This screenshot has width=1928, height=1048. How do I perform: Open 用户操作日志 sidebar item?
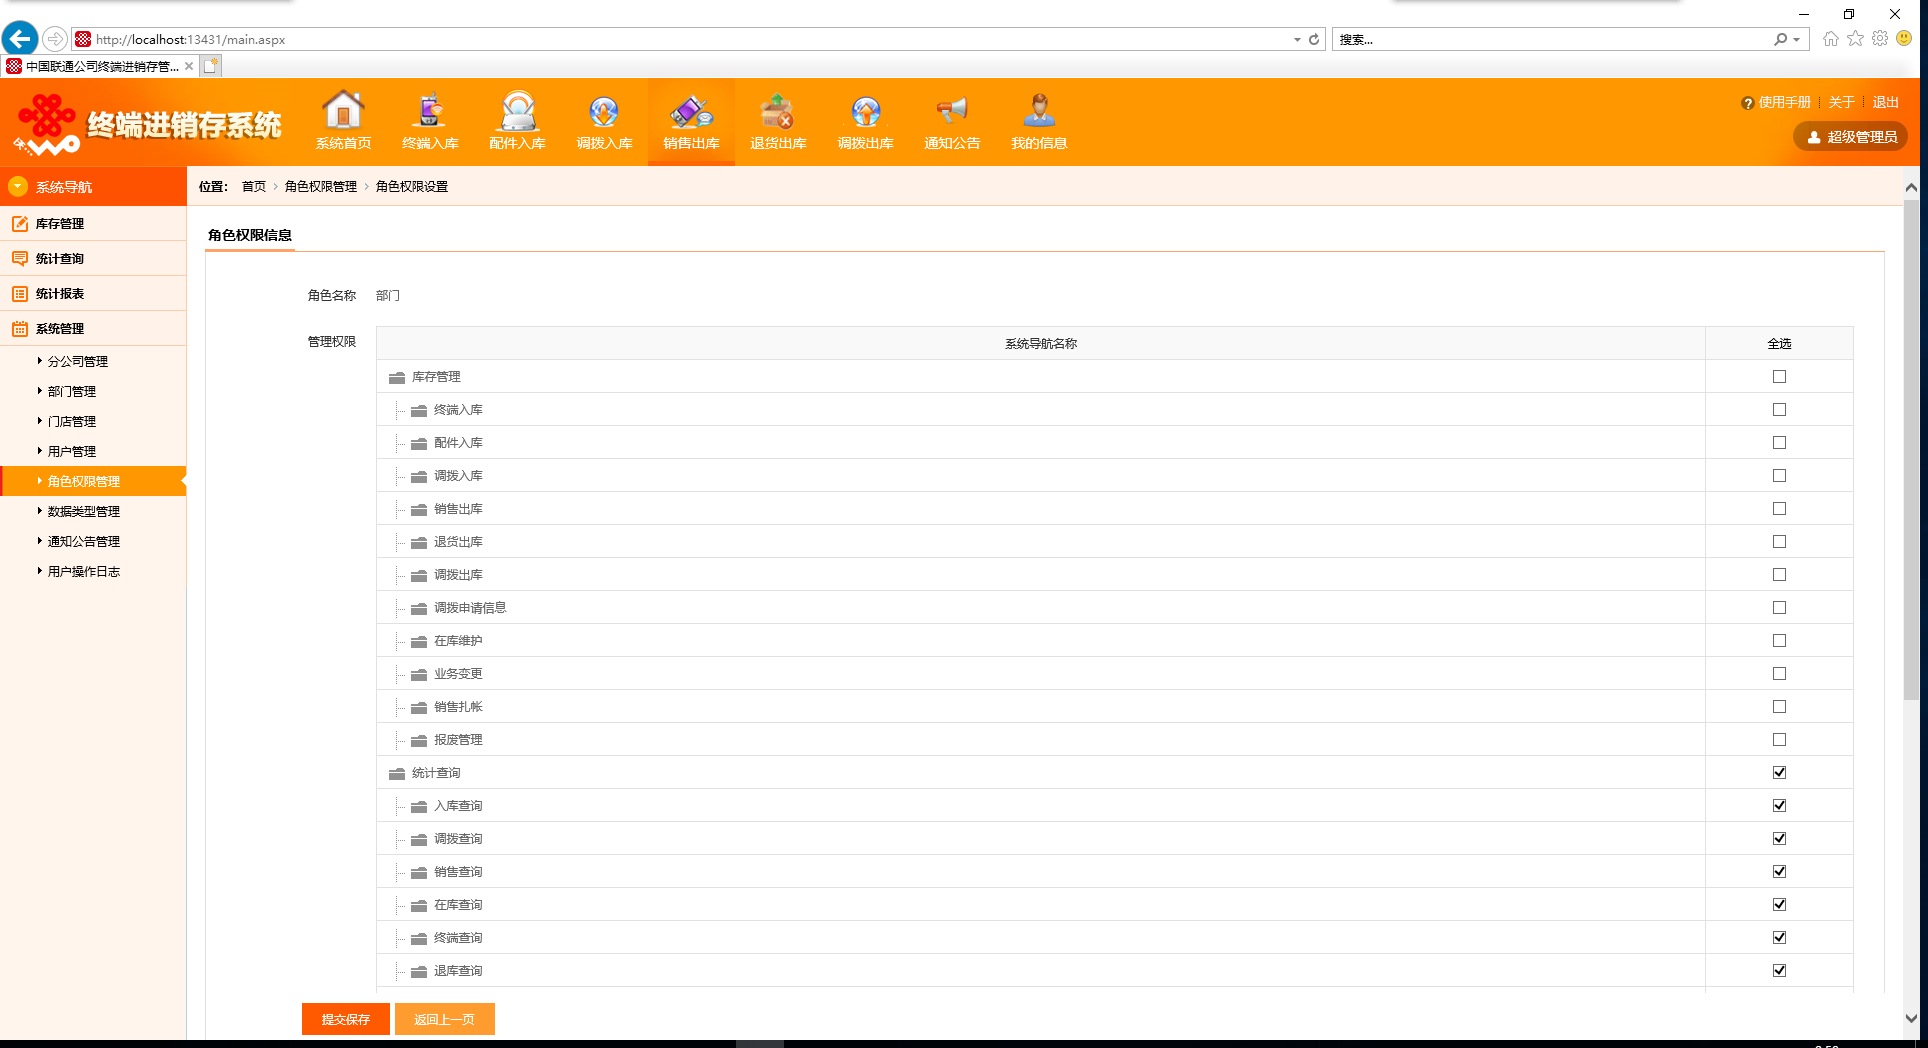click(x=84, y=571)
